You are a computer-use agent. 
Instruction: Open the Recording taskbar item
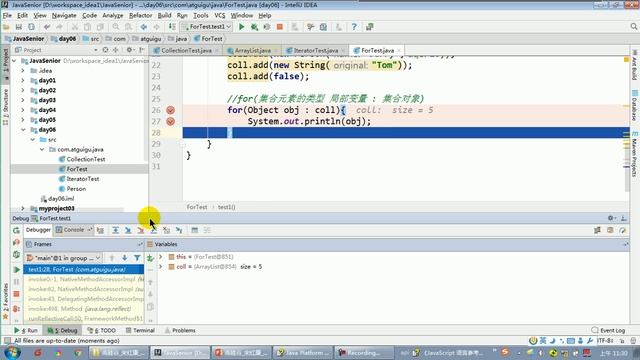(x=364, y=353)
